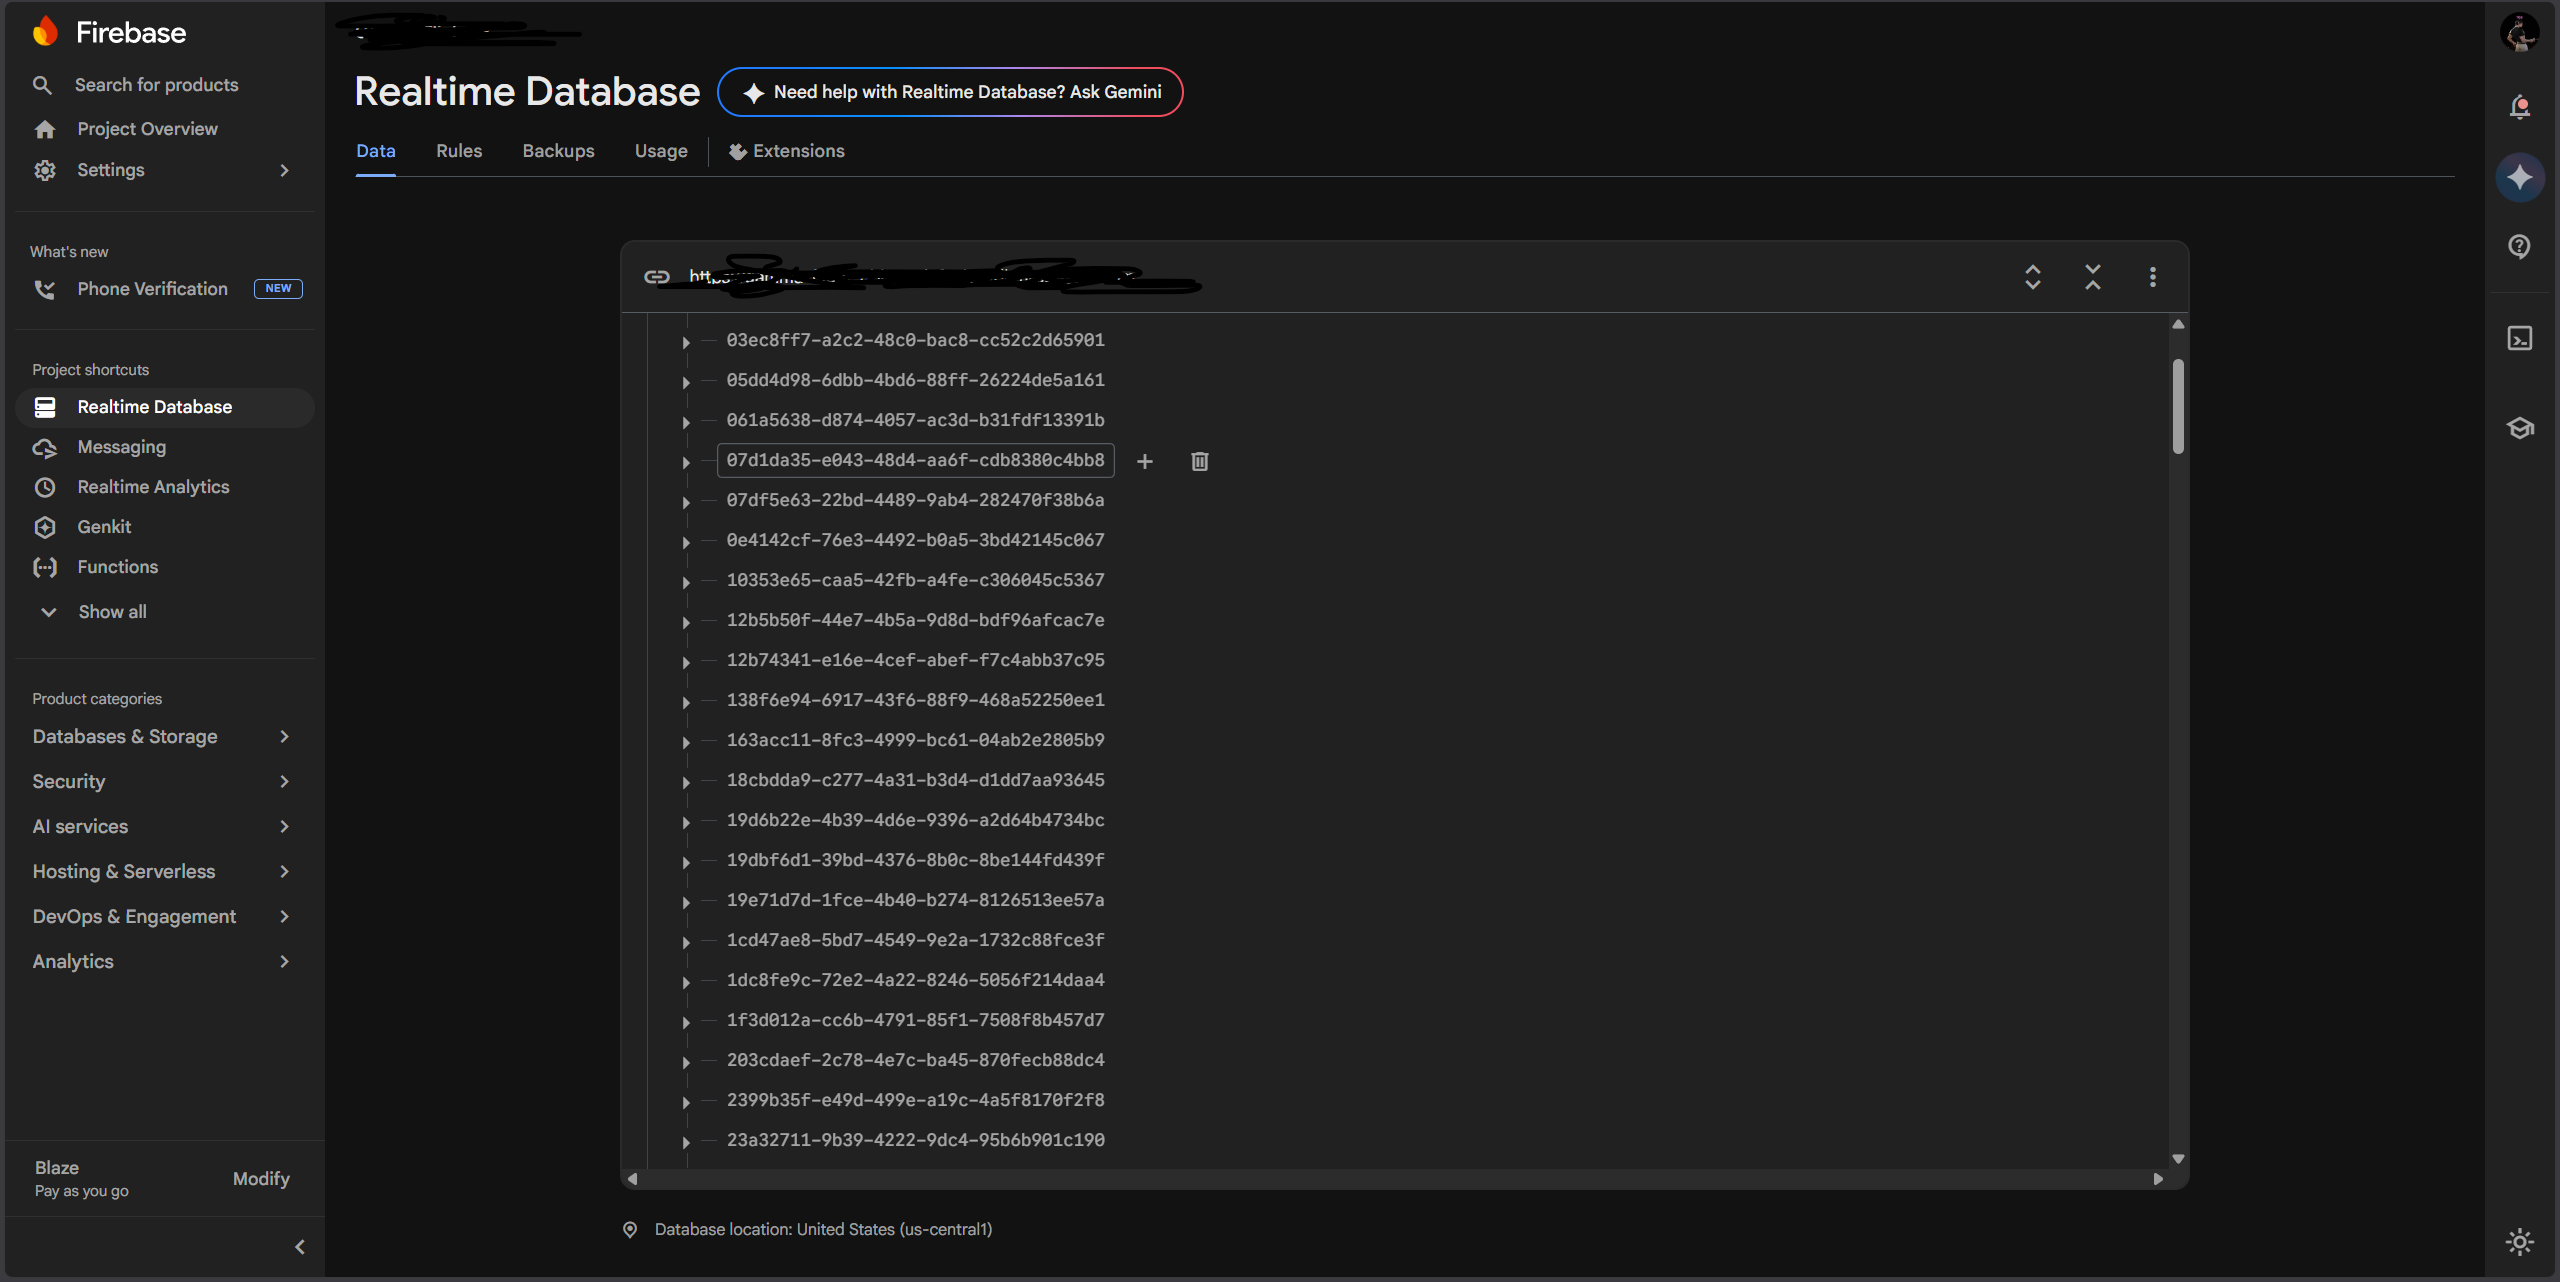Expand tree node 23a32711-9b39 arrow
The height and width of the screenshot is (1282, 2560).
686,1142
